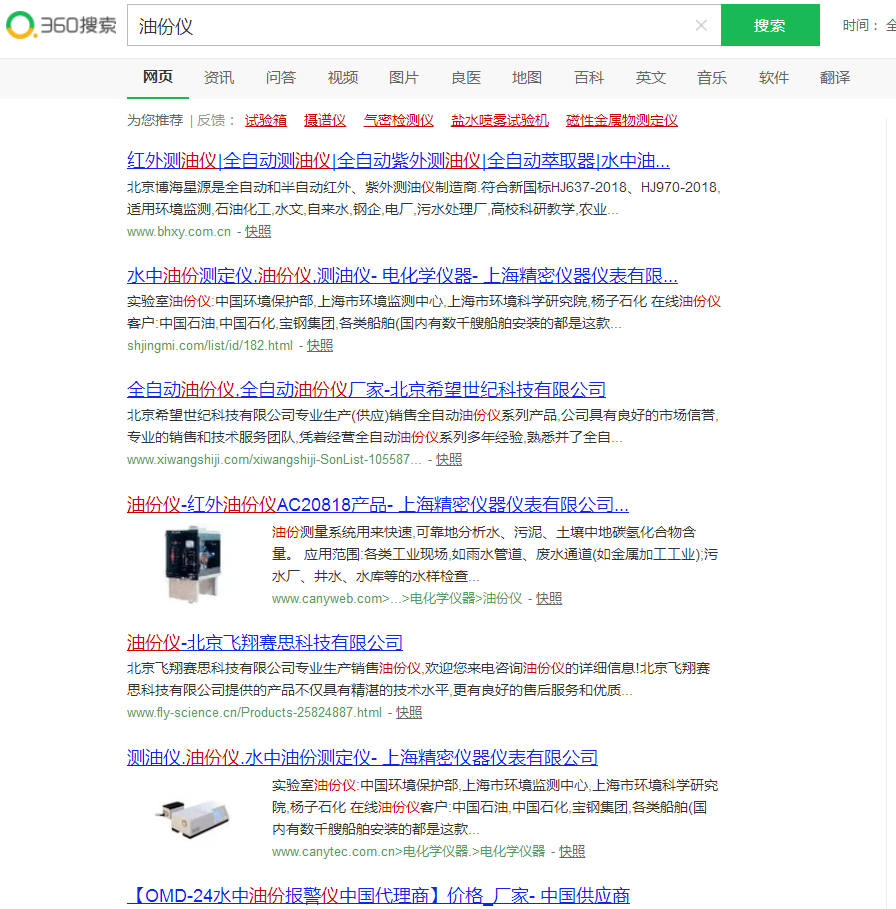The height and width of the screenshot is (909, 896).
Task: Clear the search box with the X icon
Action: pos(701,26)
